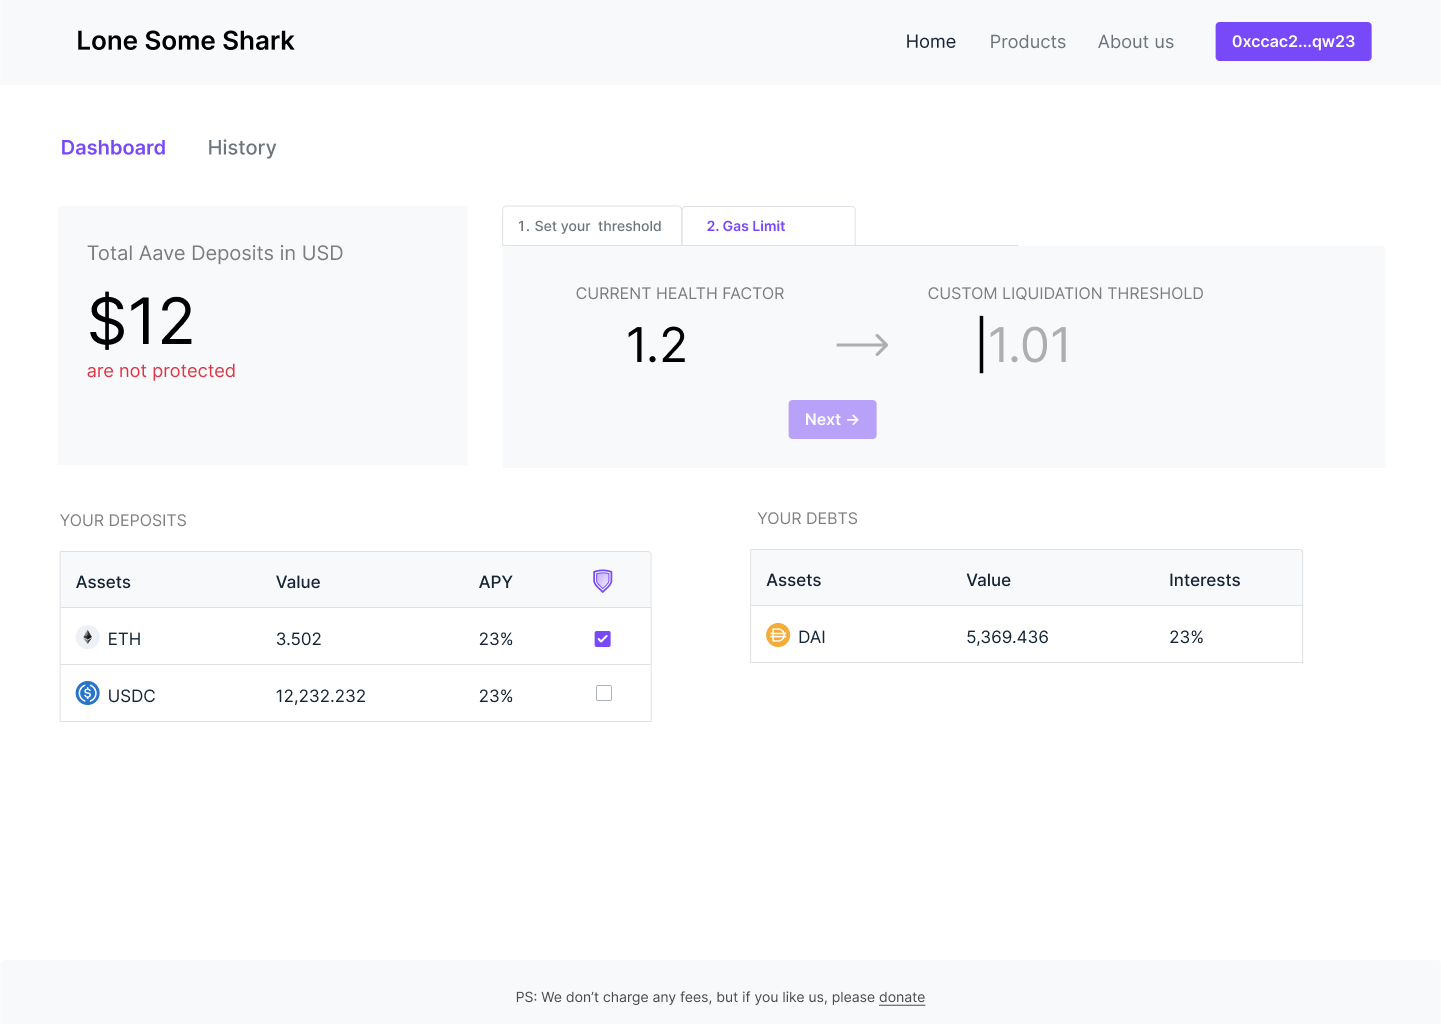Image resolution: width=1441 pixels, height=1024 pixels.
Task: Click the YOUR DEPOSITS section heading
Action: click(x=123, y=521)
